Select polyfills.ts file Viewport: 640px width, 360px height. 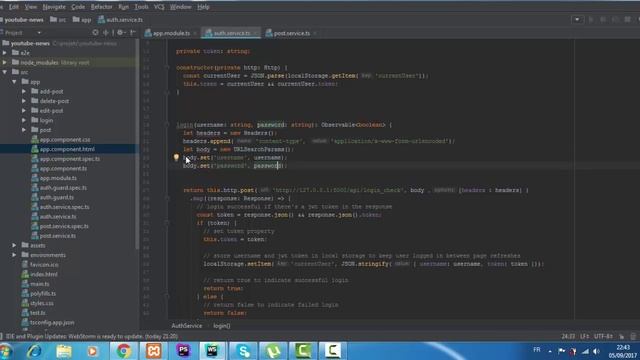[43, 293]
